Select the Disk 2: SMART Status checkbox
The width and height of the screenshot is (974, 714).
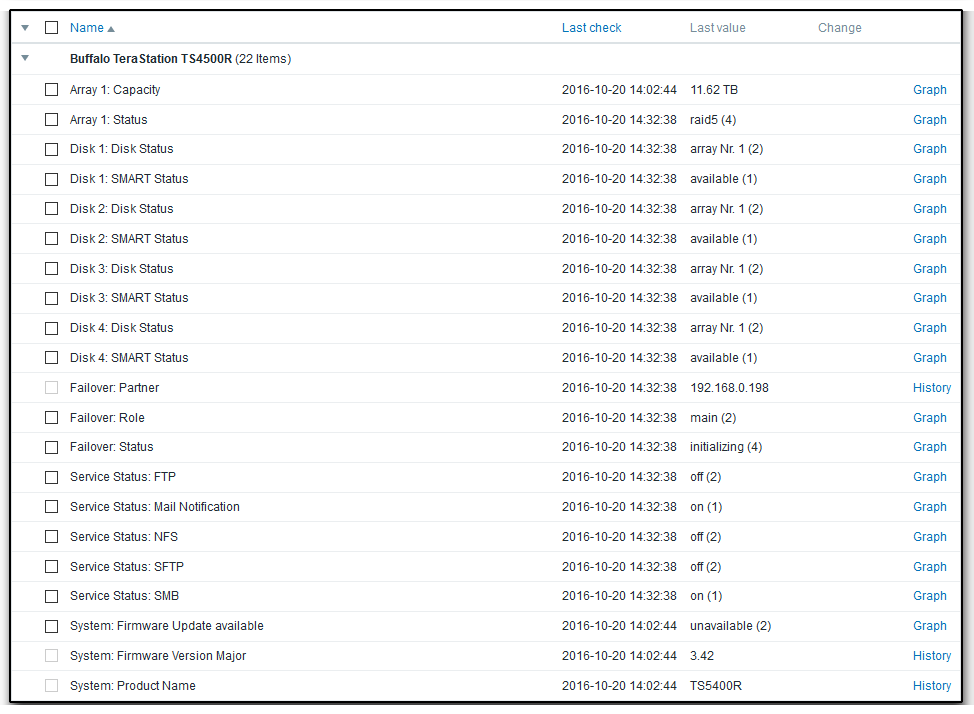pyautogui.click(x=52, y=239)
